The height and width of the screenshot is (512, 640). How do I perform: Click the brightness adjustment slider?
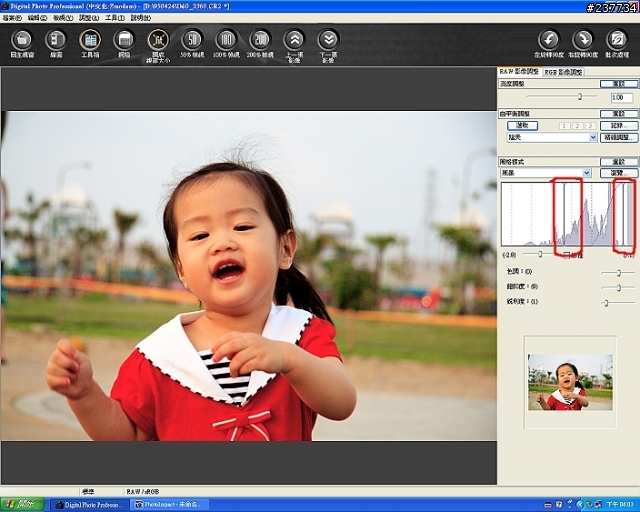pyautogui.click(x=562, y=97)
